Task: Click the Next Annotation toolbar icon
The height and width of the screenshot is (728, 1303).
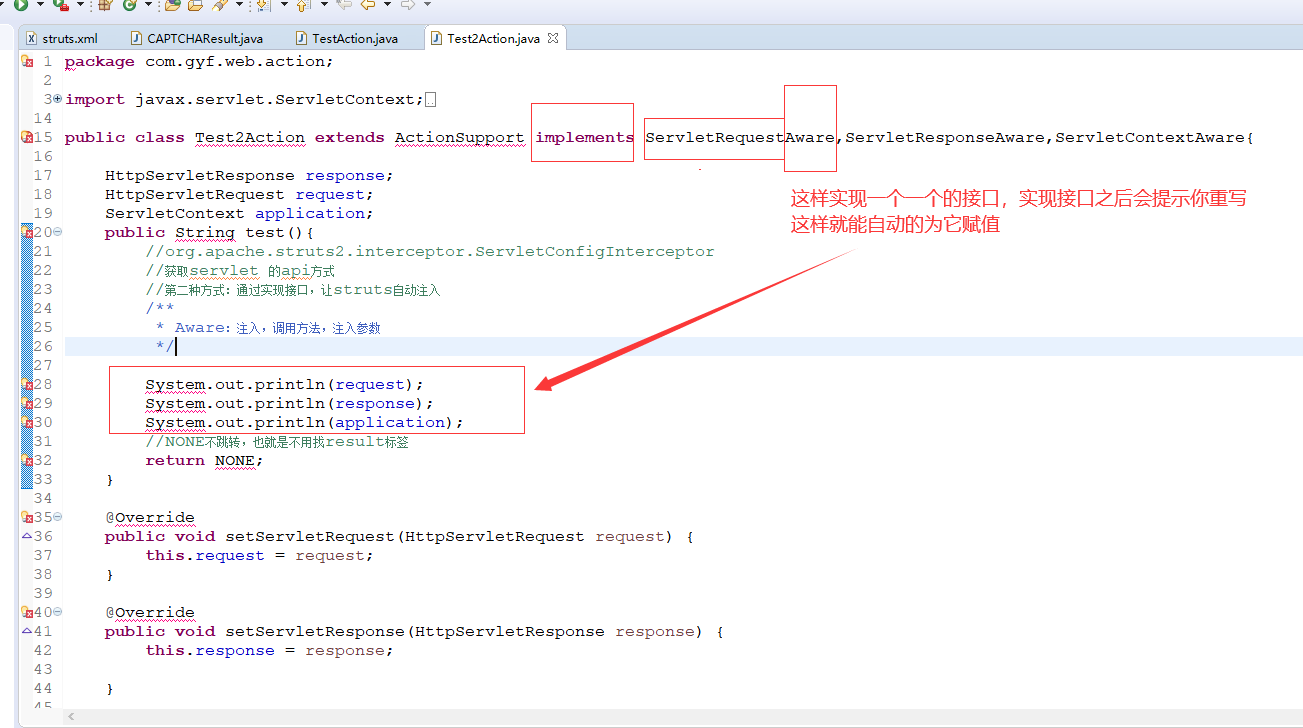Action: (263, 5)
